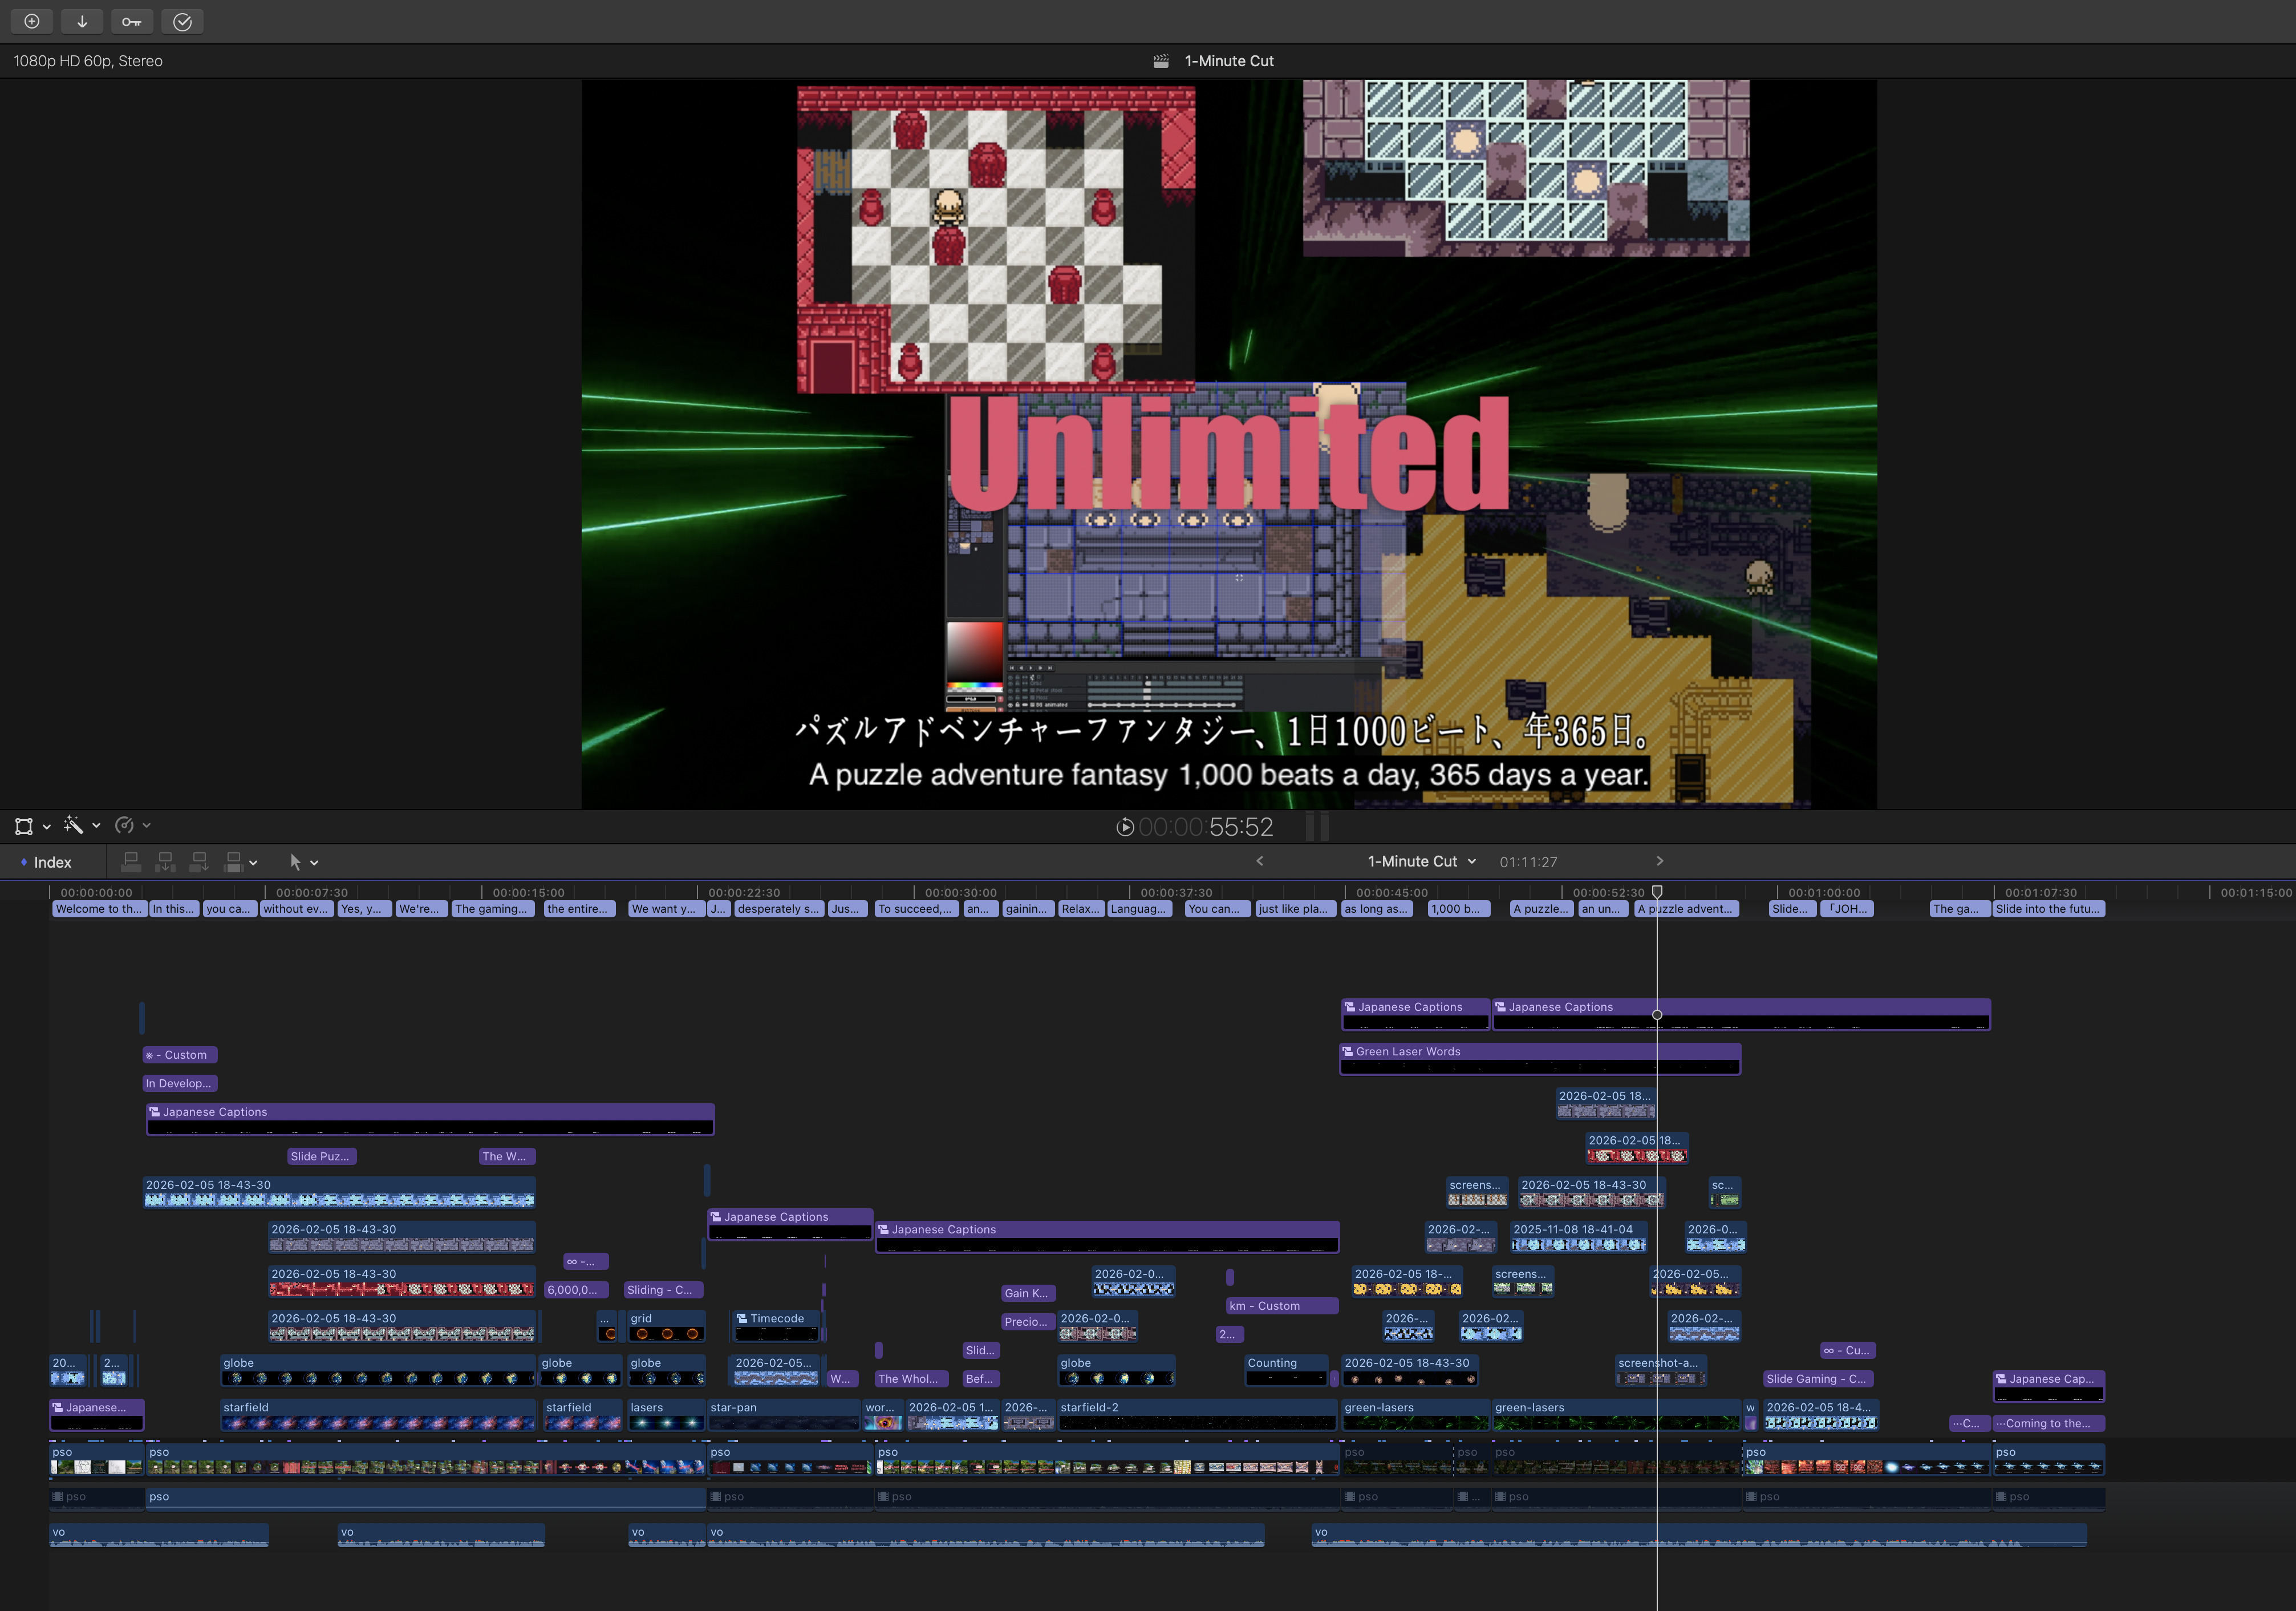
Task: Click the retime speedometer icon
Action: tap(125, 825)
